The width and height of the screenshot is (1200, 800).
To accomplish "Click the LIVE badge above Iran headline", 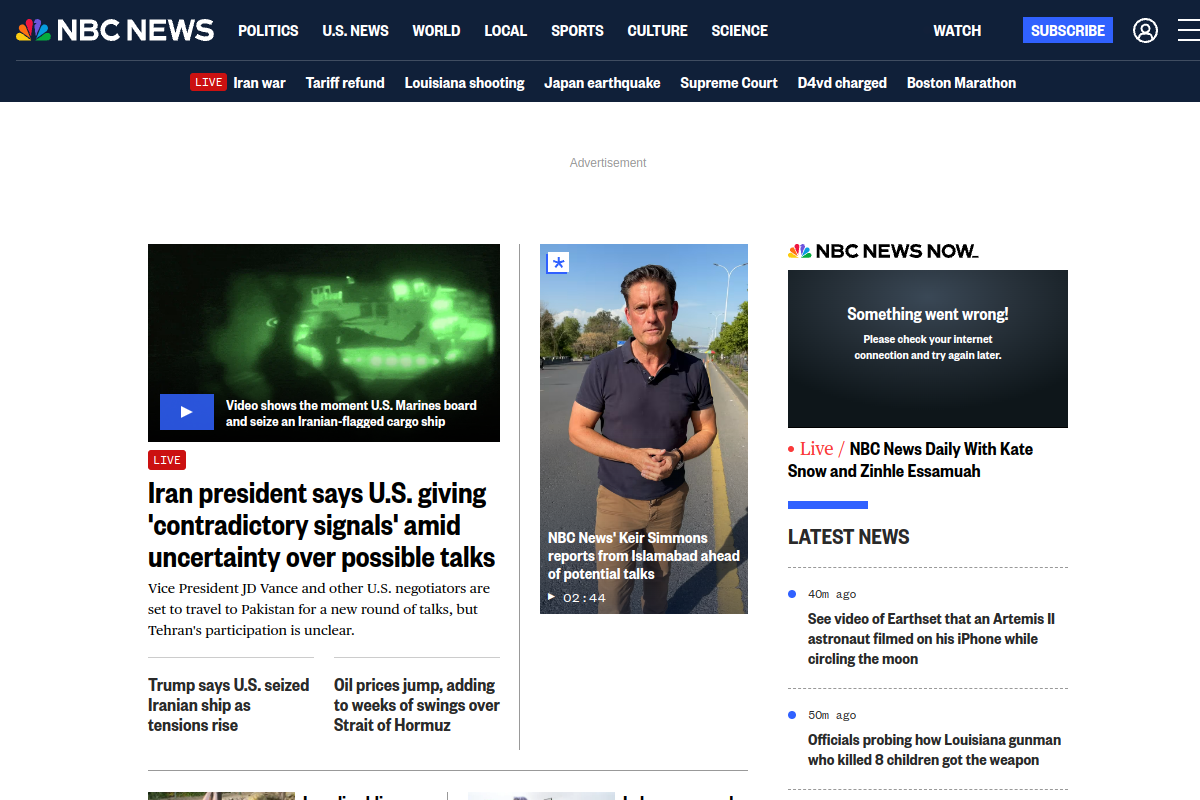I will coord(167,460).
